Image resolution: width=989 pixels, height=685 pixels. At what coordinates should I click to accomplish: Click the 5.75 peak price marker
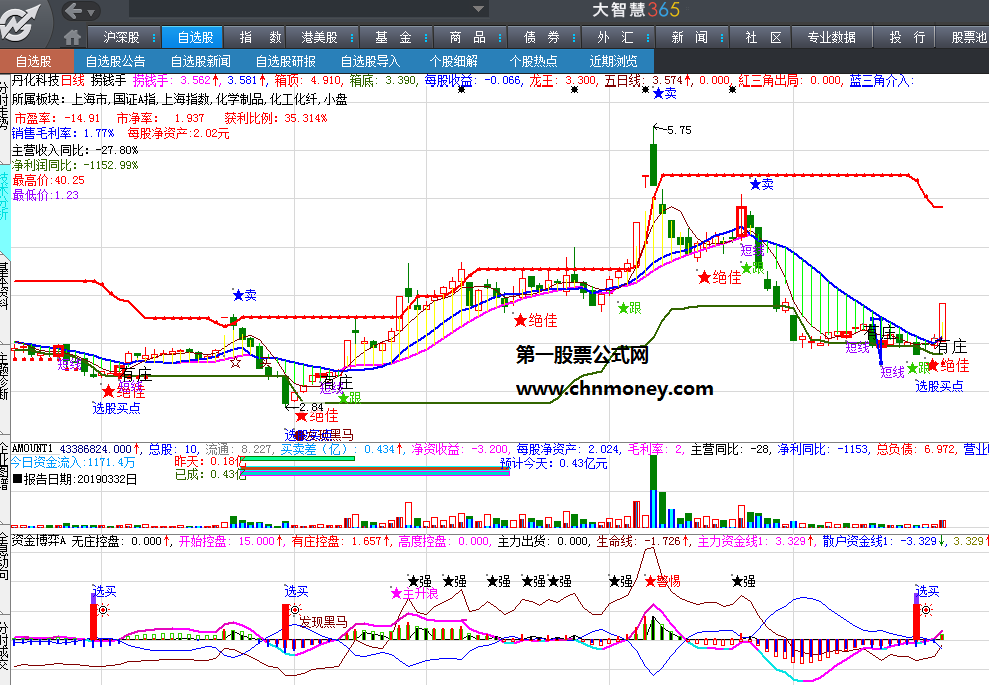click(x=672, y=130)
